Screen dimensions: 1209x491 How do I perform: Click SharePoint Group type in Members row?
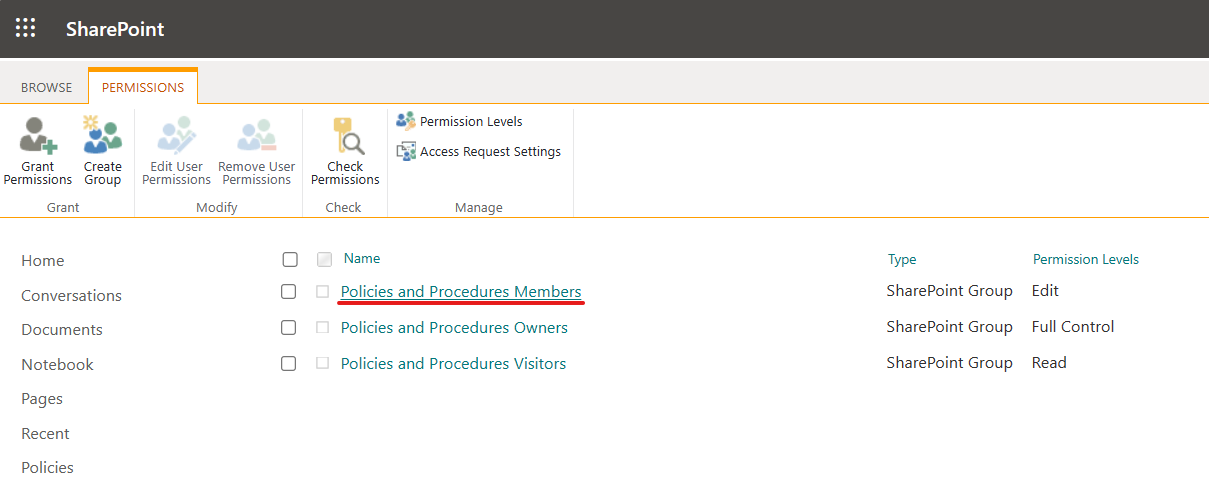pyautogui.click(x=950, y=291)
